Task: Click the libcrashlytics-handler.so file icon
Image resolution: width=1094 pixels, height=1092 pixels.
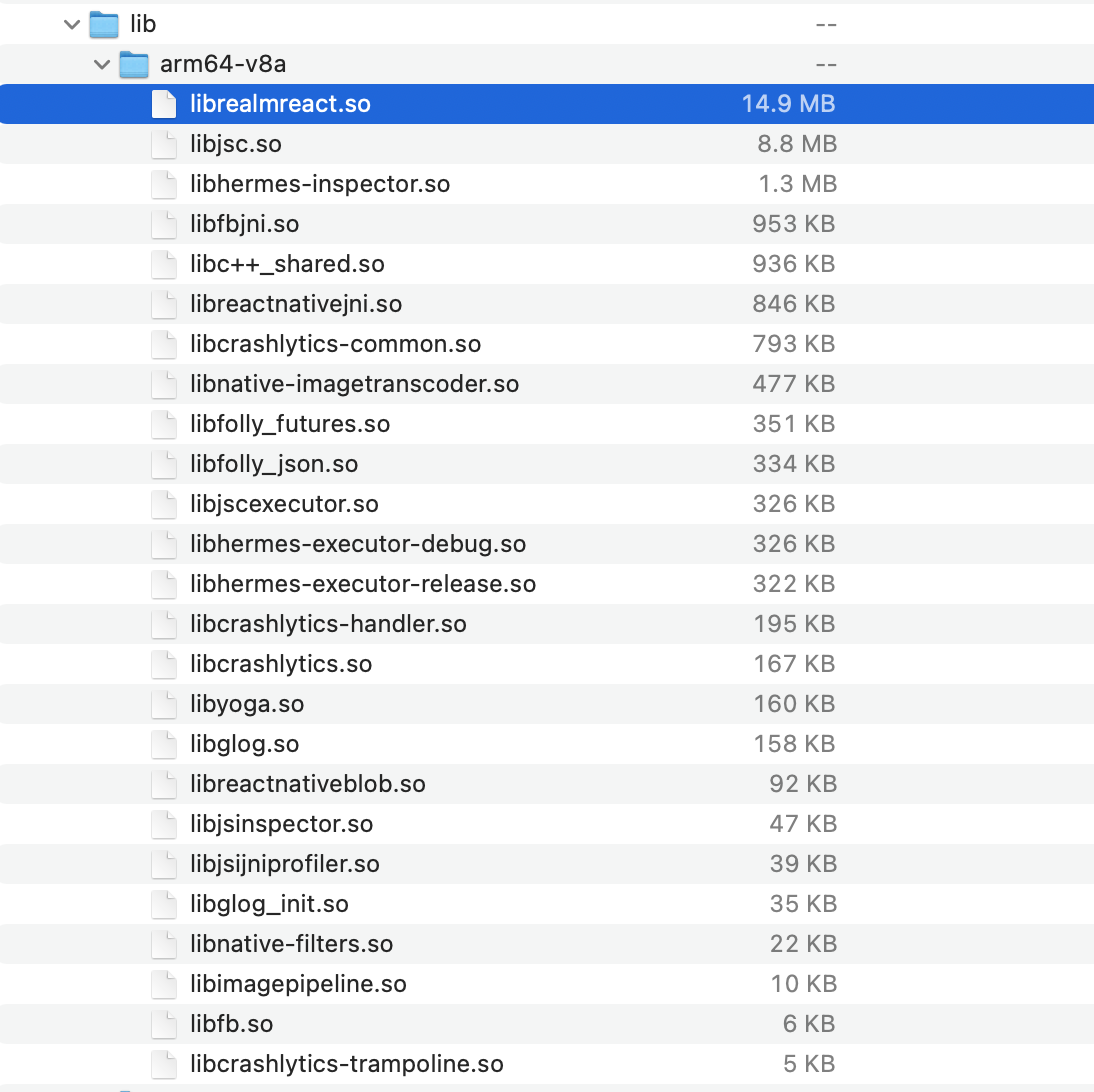Action: 164,624
